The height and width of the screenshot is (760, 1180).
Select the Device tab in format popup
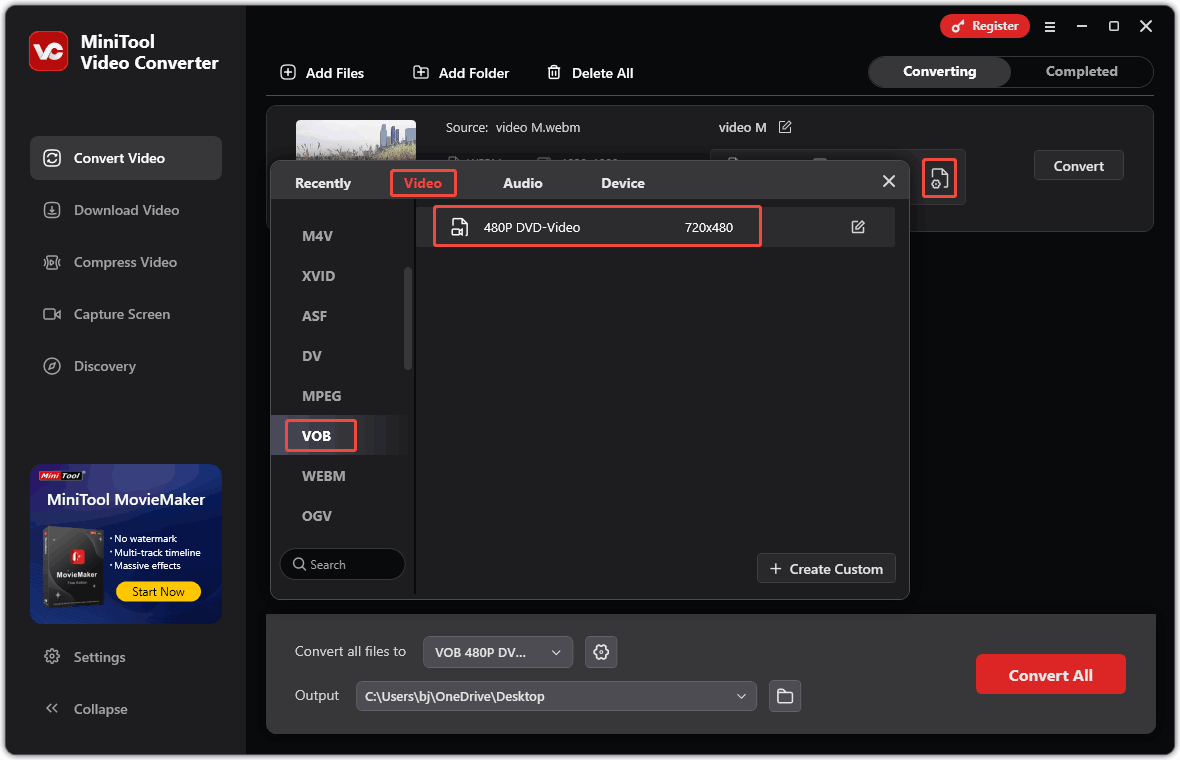622,183
